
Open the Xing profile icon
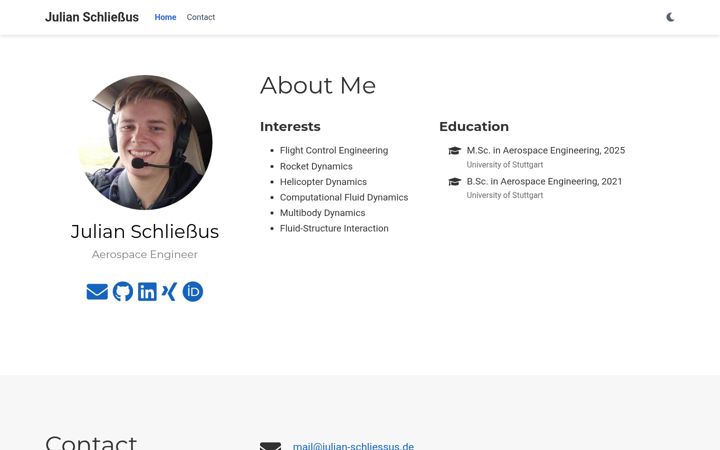click(x=169, y=292)
